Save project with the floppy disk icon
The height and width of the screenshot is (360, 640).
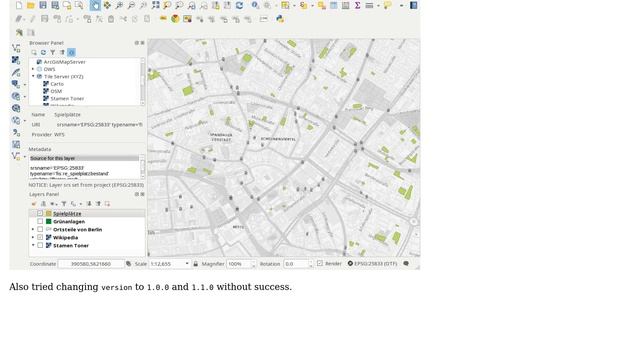43,5
